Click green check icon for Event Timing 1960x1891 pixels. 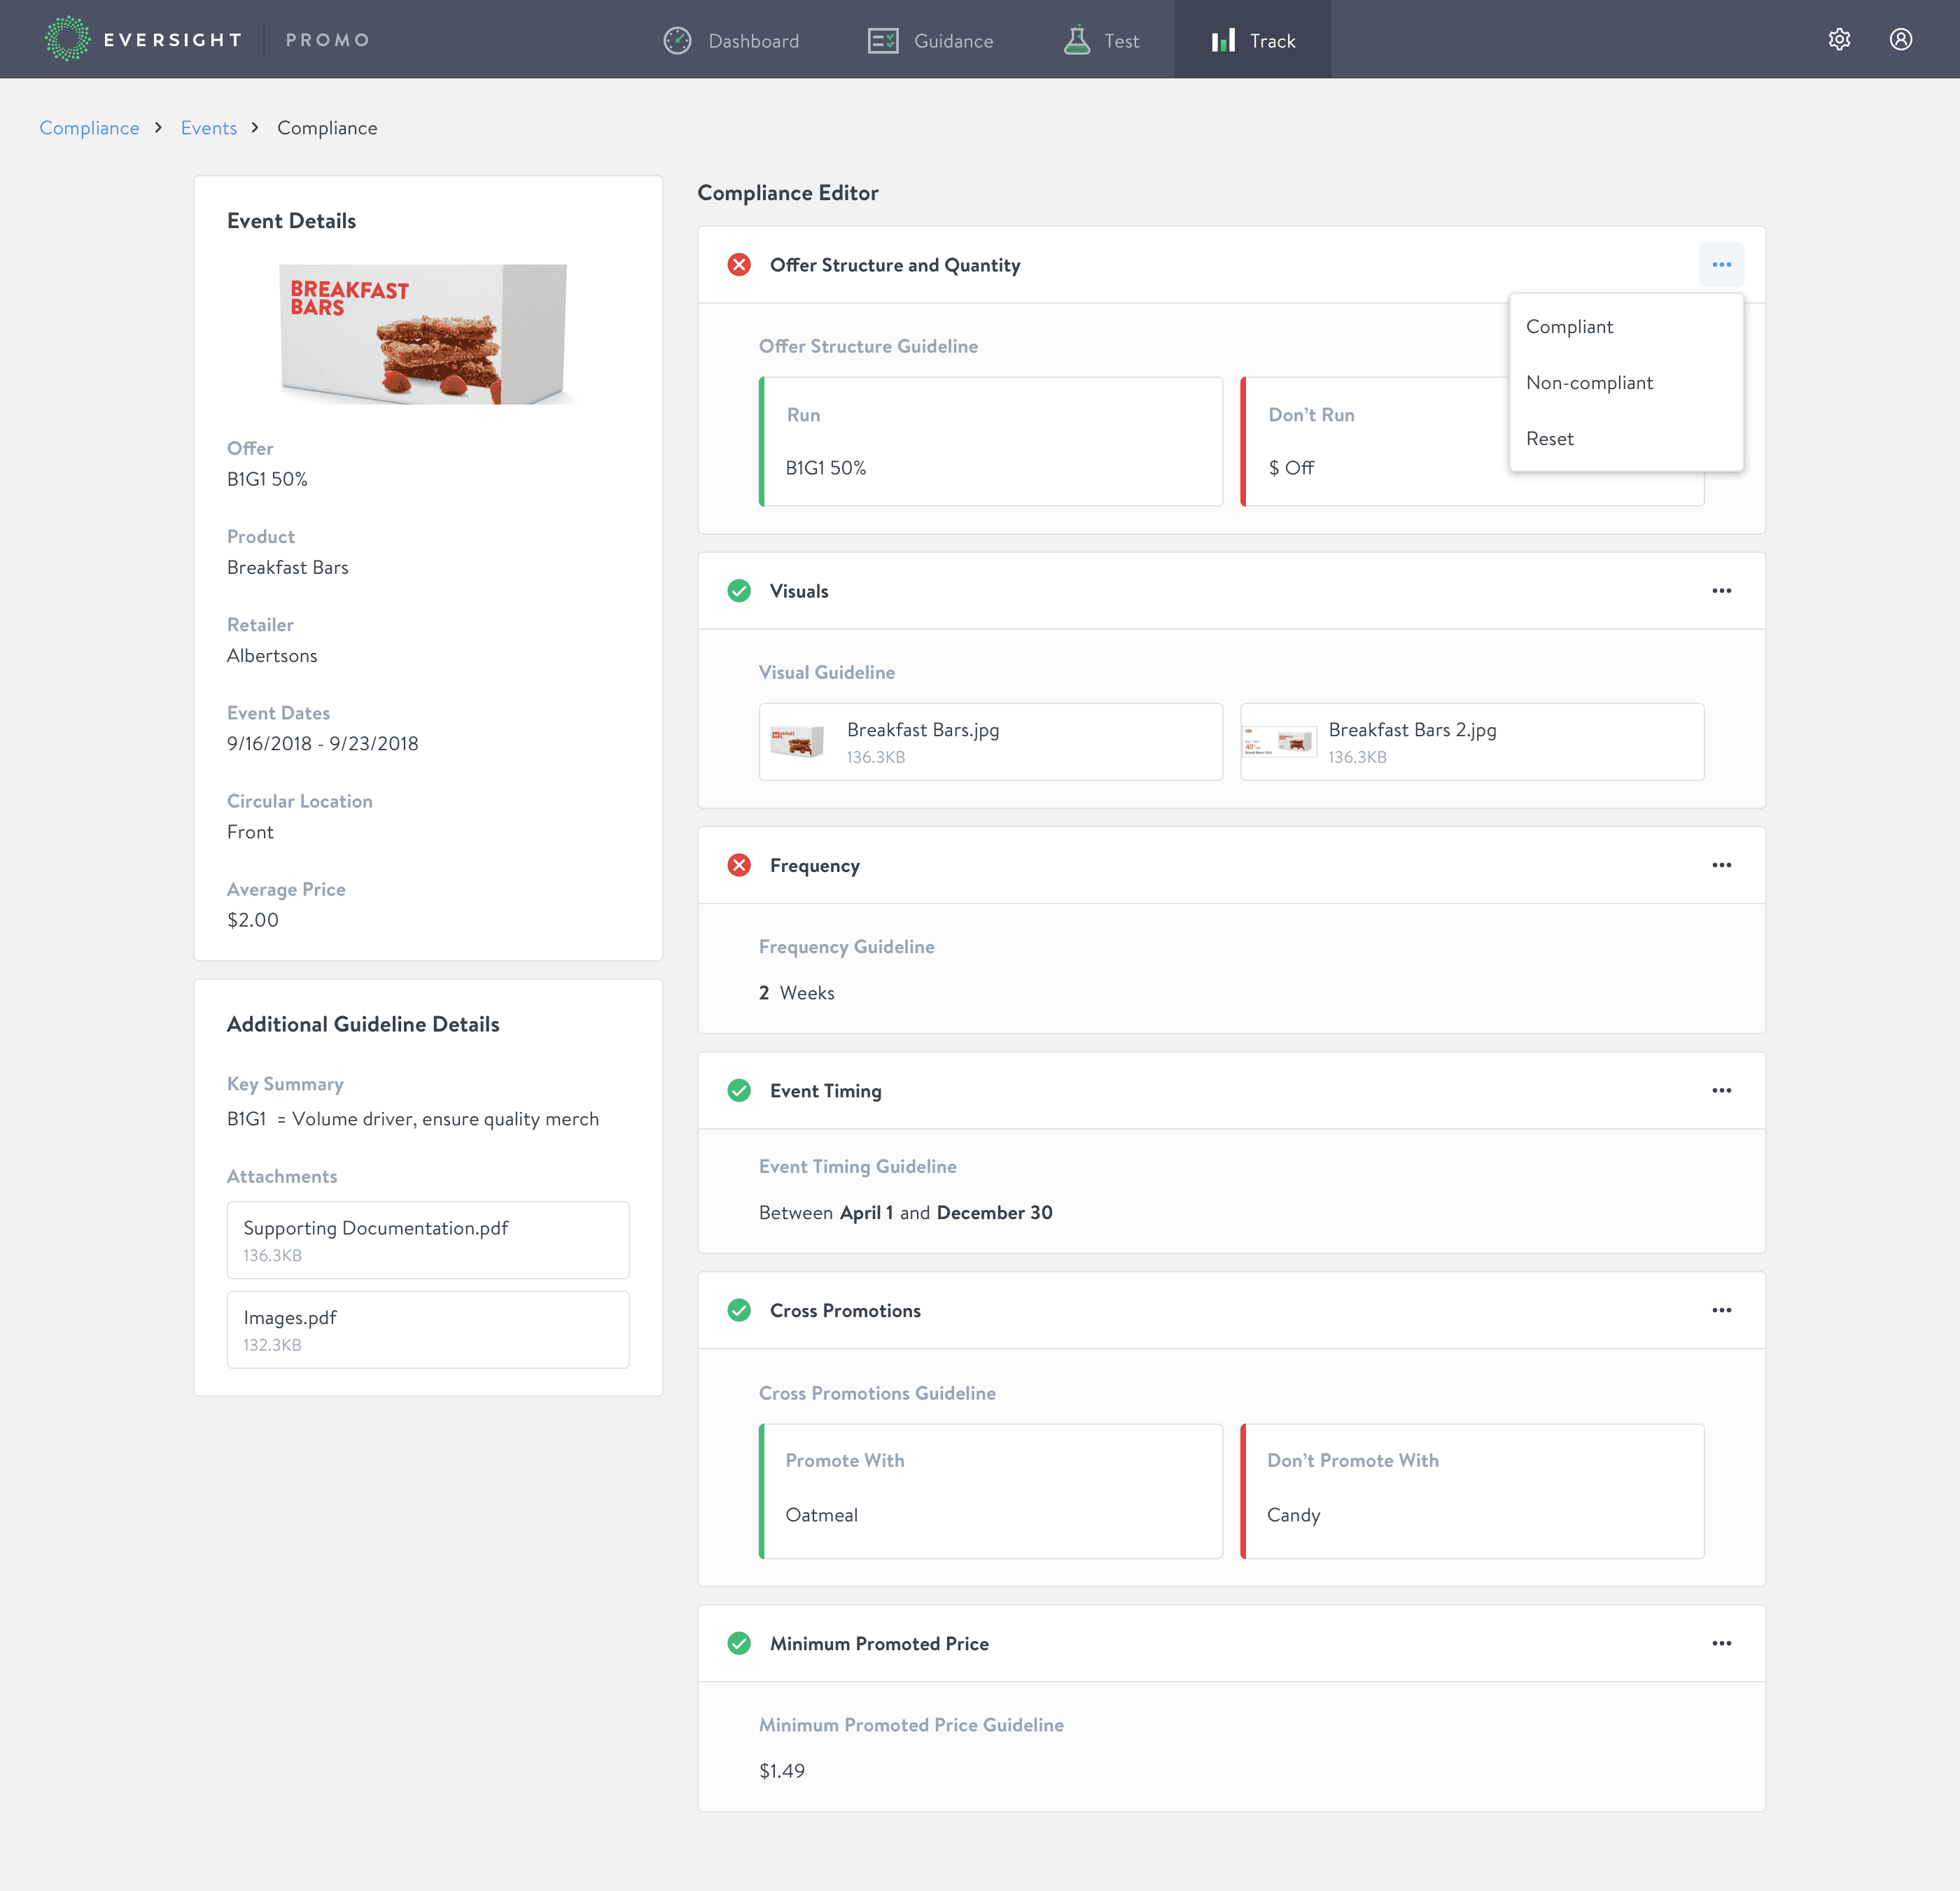point(739,1089)
